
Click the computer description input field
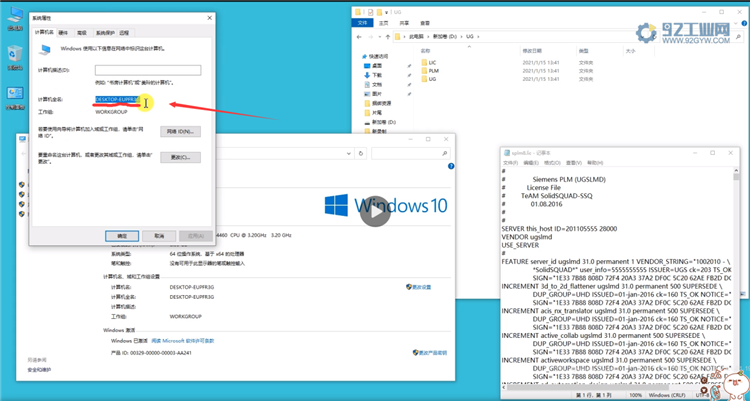148,70
